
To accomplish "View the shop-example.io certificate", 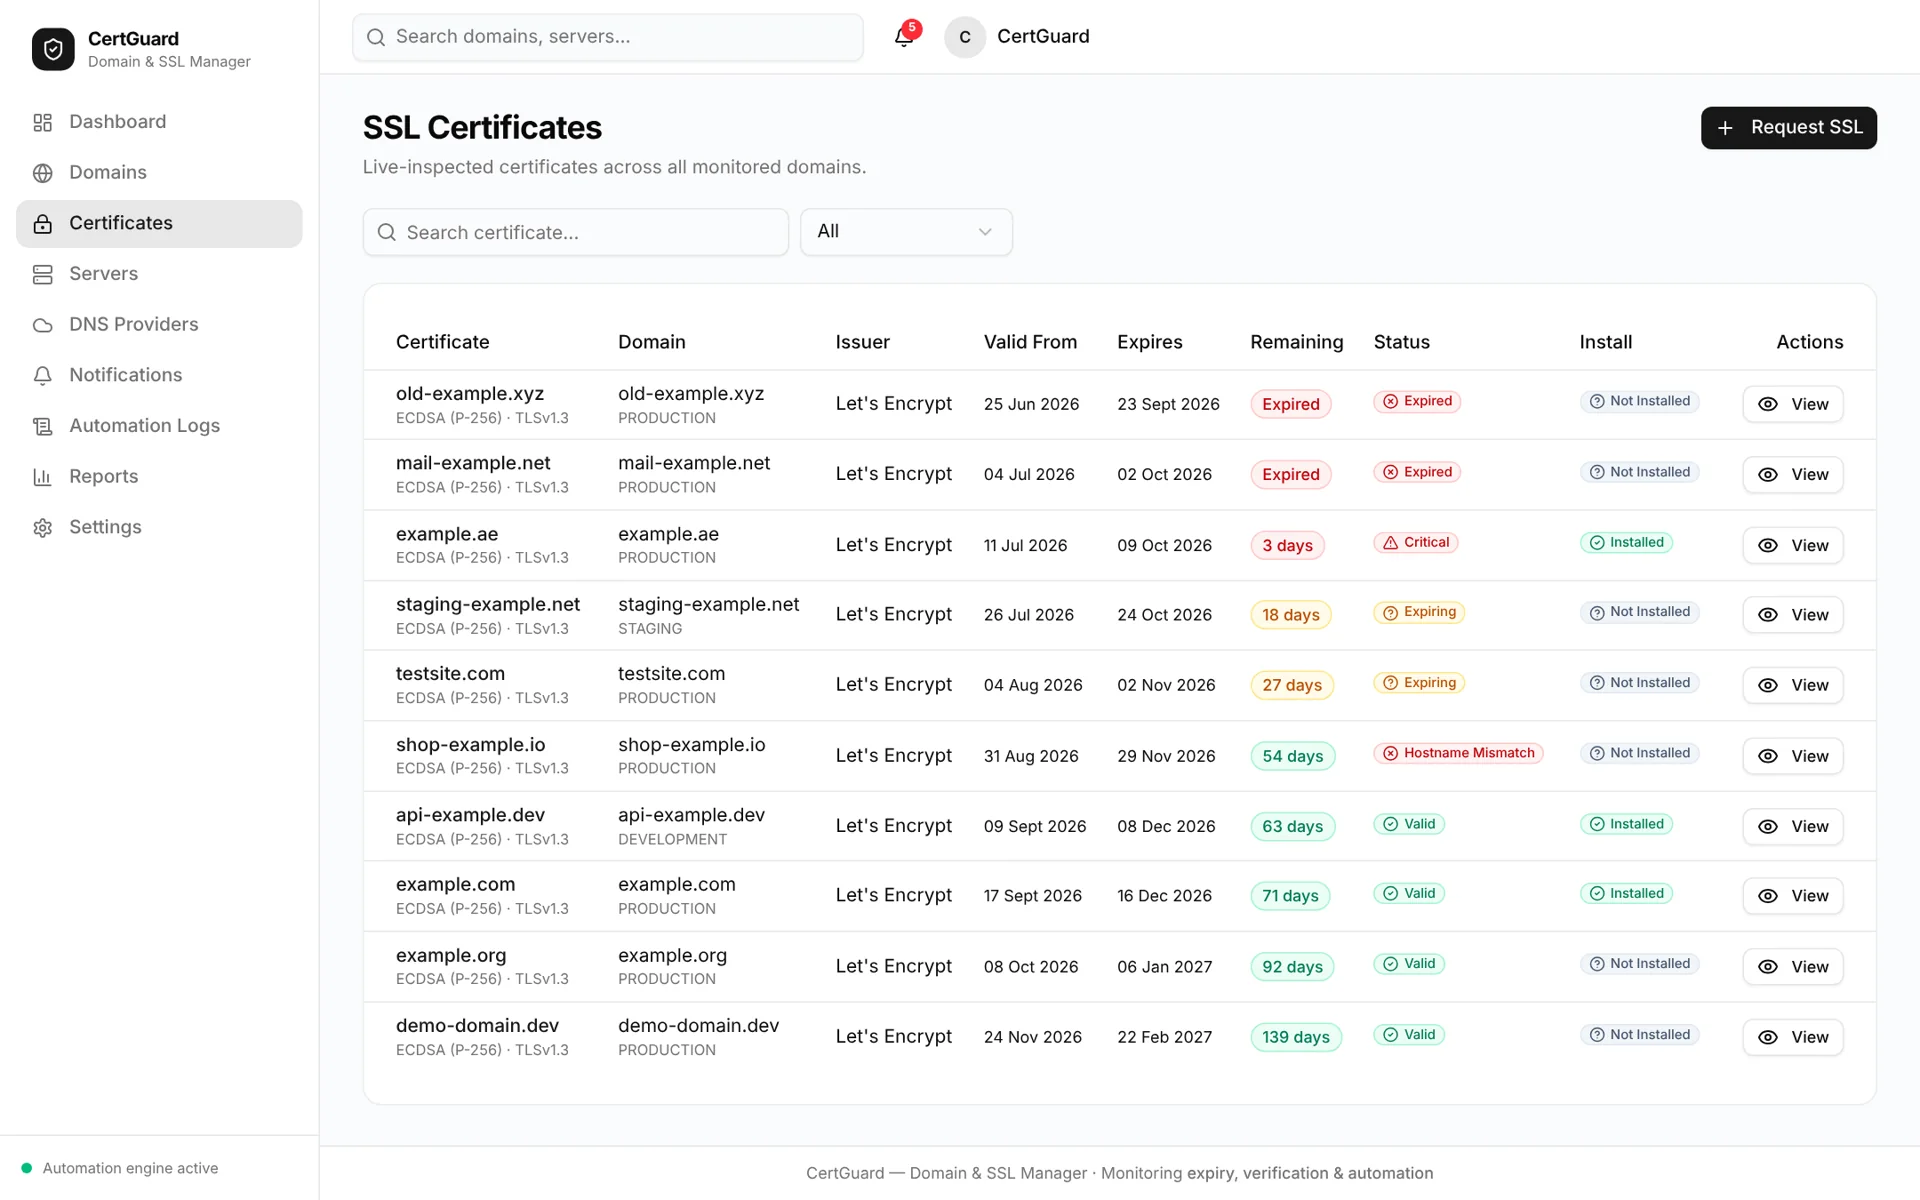I will point(1792,756).
